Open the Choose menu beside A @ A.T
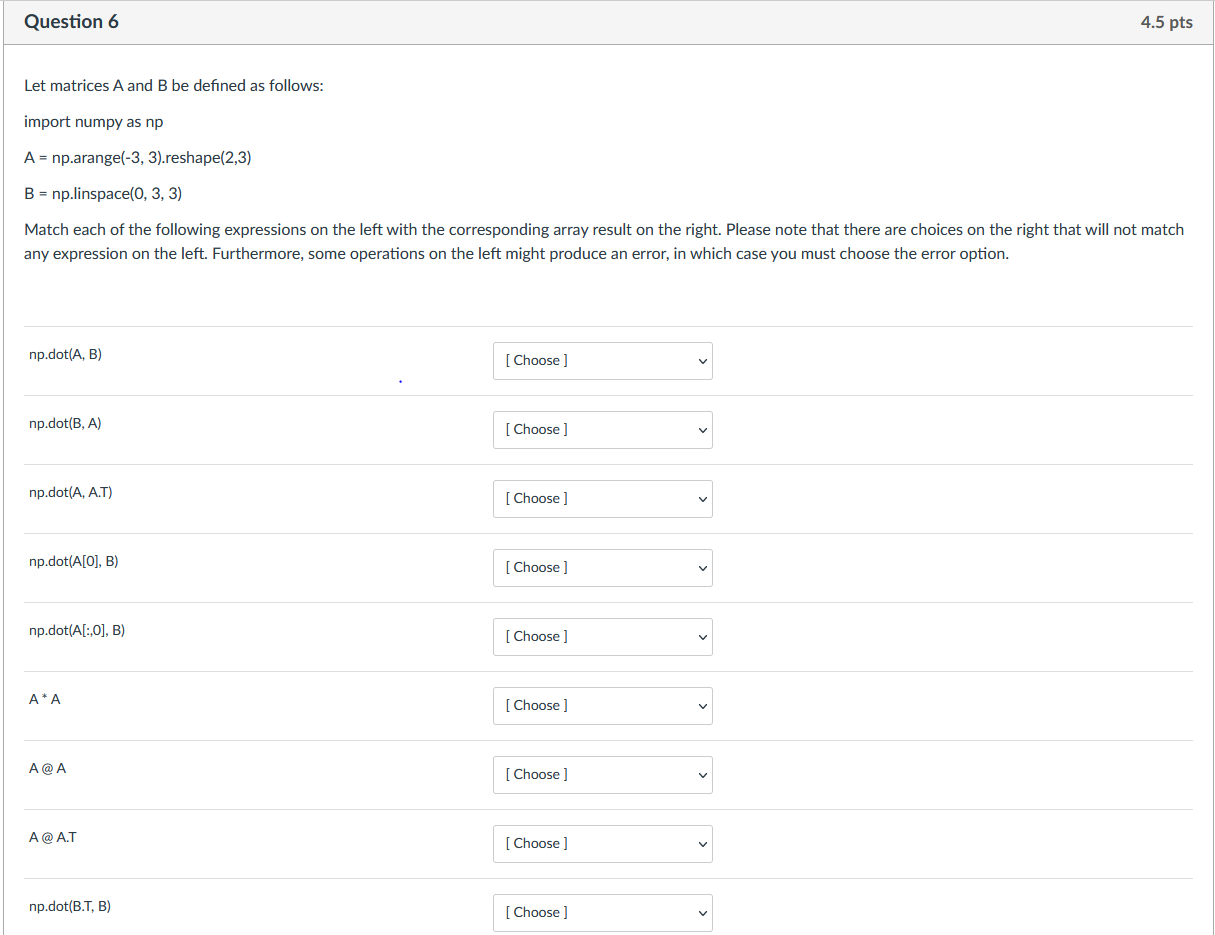 [x=602, y=843]
